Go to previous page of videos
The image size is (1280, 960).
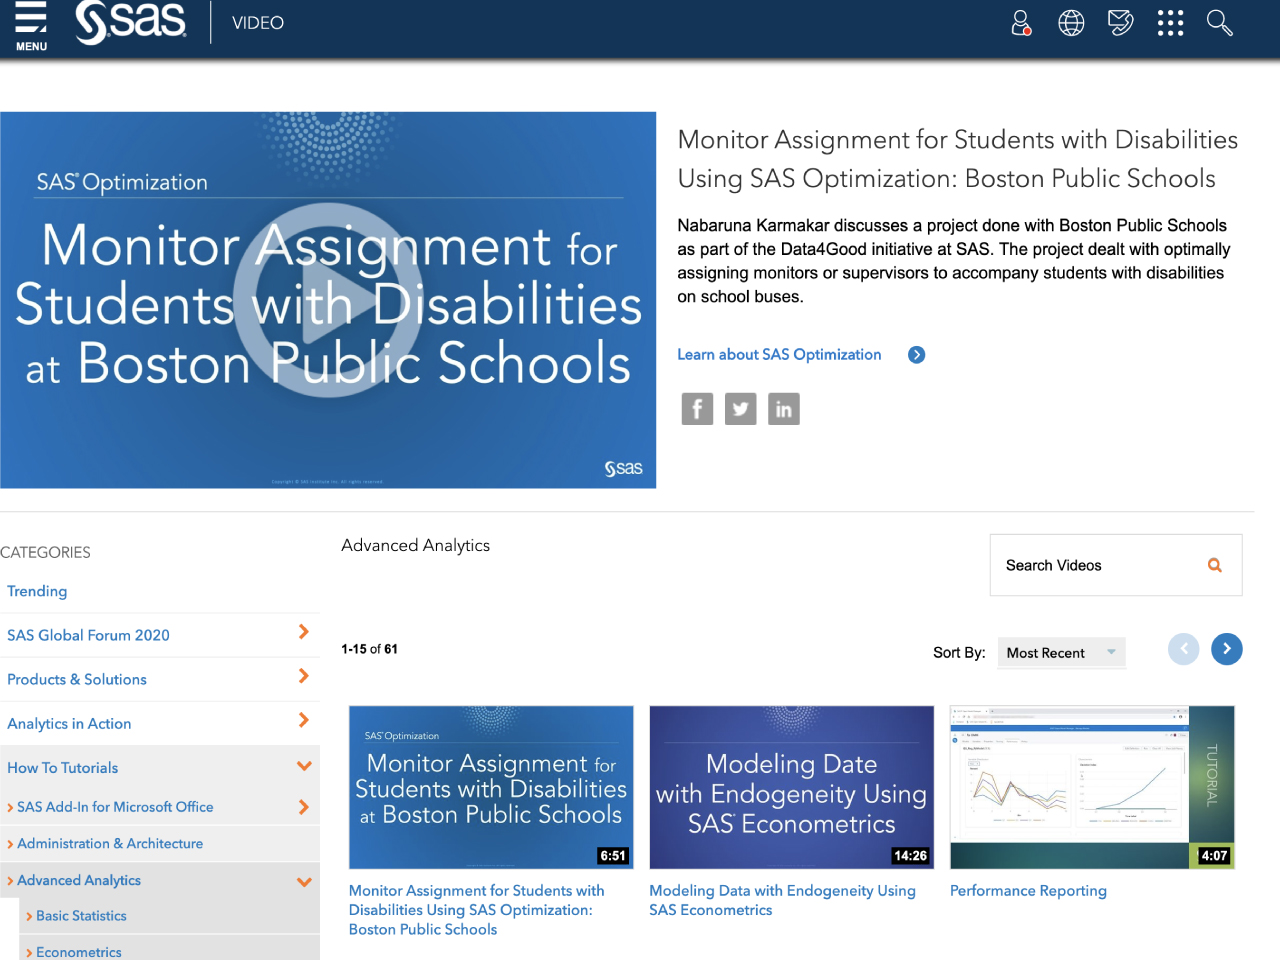click(1184, 649)
